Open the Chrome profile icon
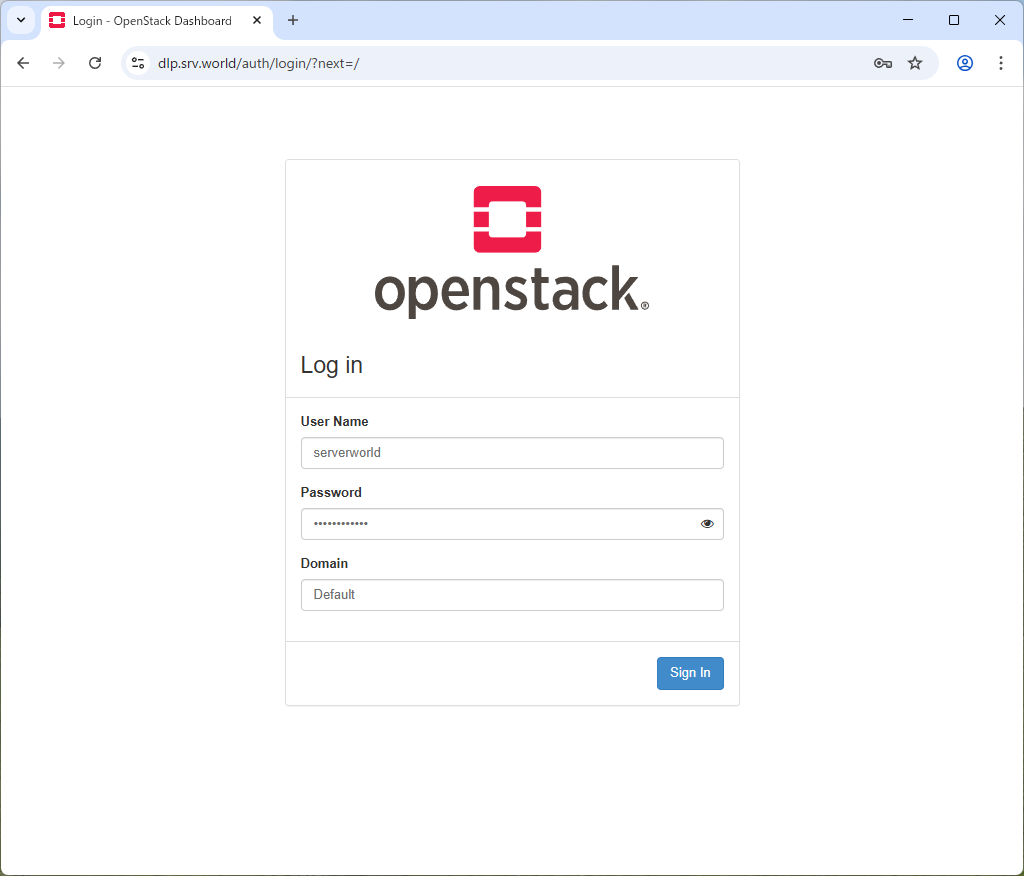Viewport: 1024px width, 876px height. coord(965,63)
